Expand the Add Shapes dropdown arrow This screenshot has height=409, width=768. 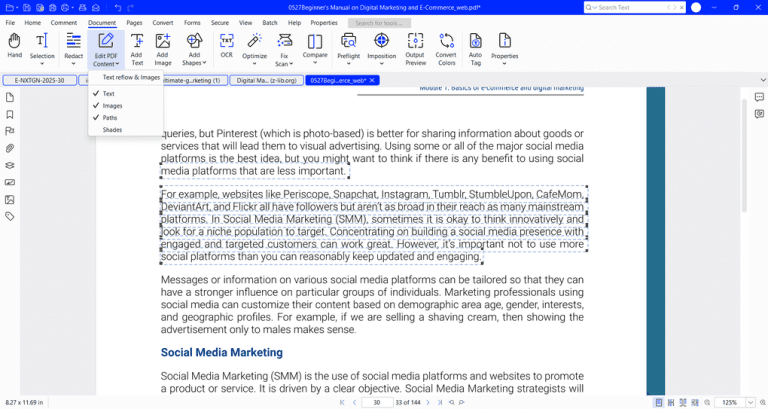point(204,63)
